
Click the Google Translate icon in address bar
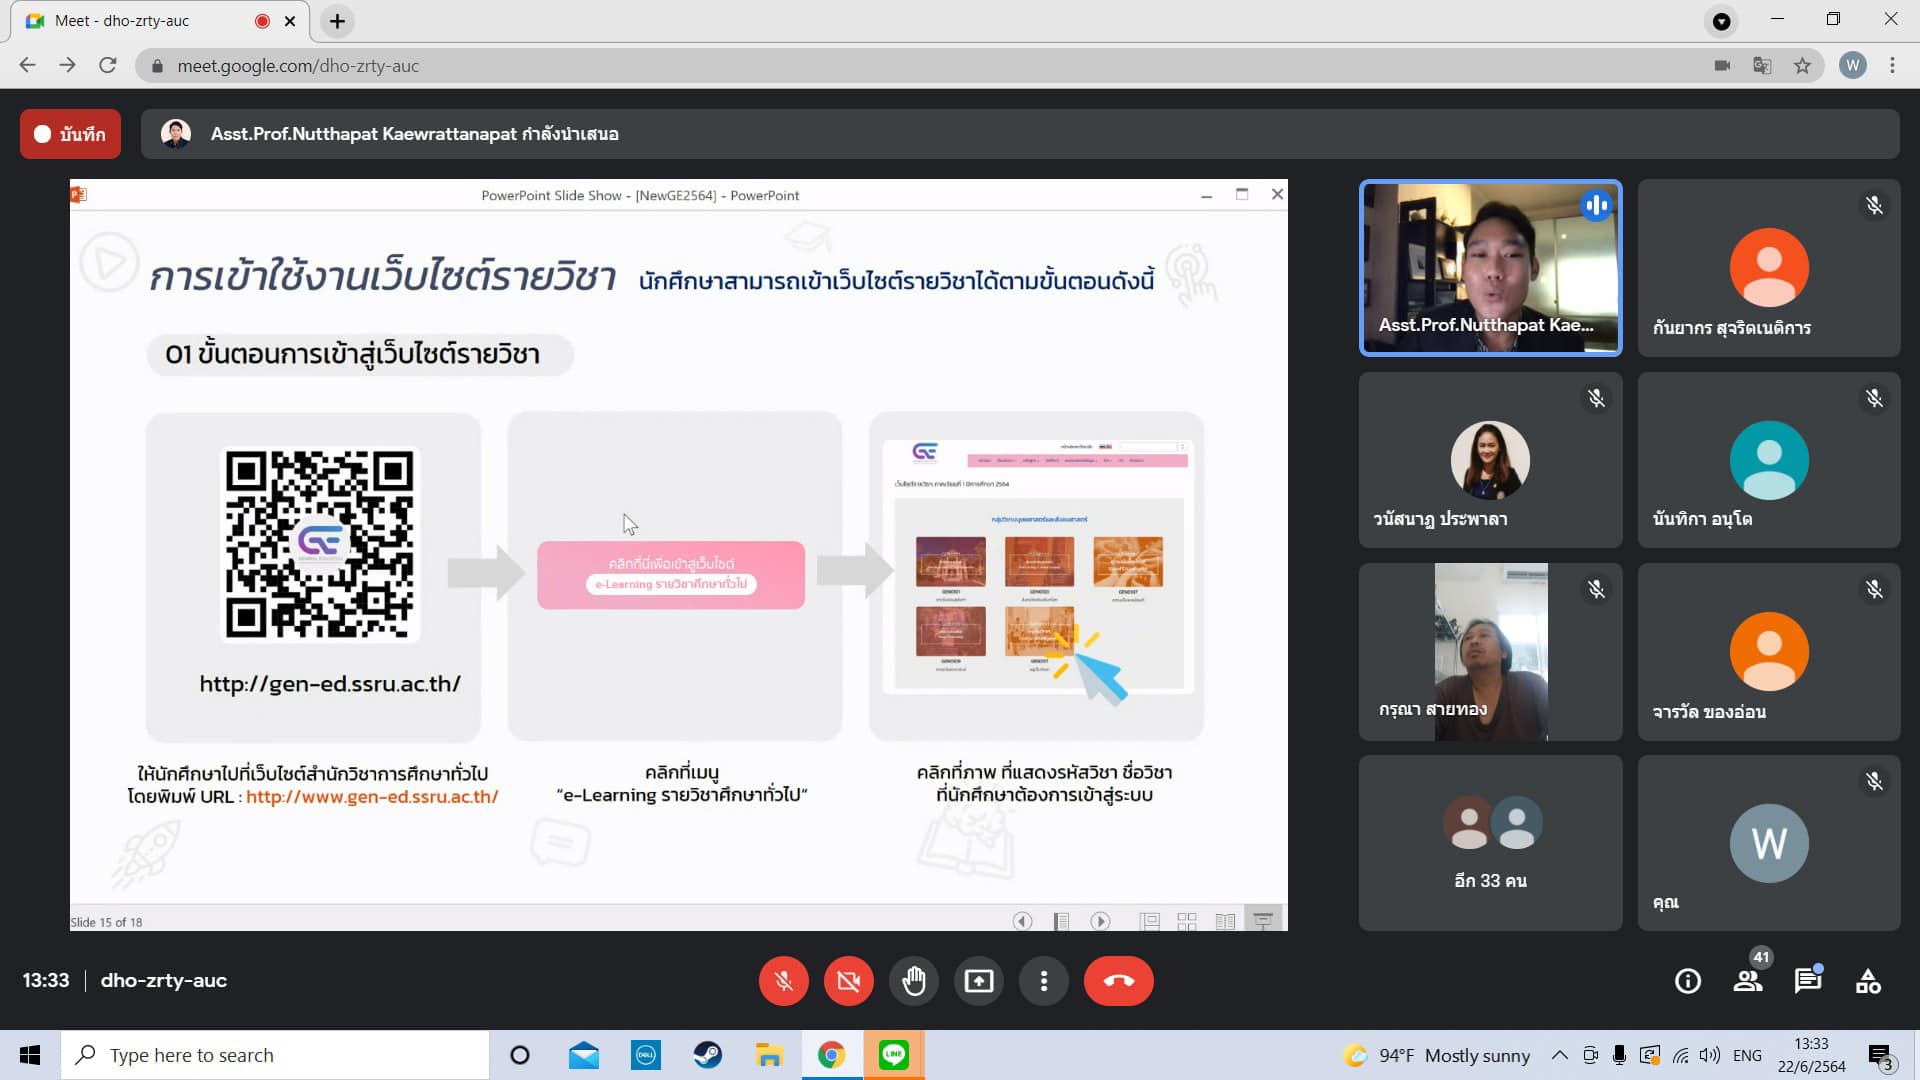pos(1762,66)
